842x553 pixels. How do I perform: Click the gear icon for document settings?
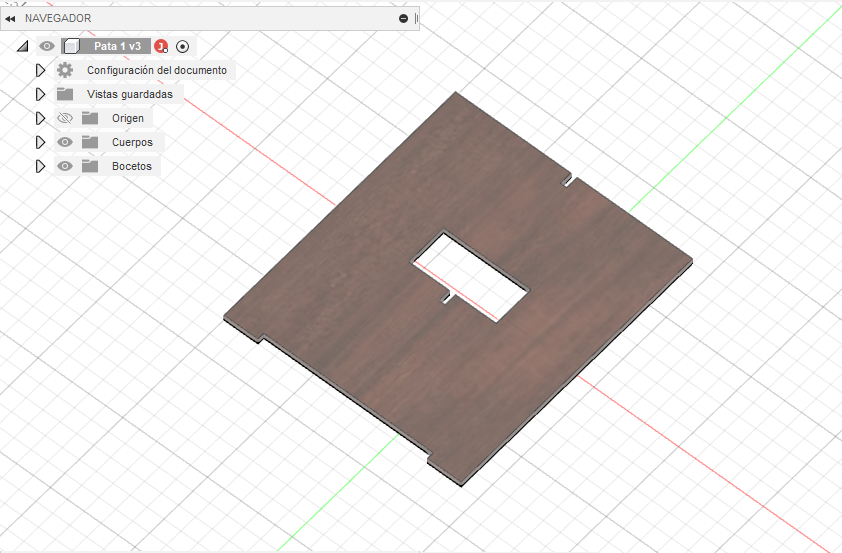click(x=65, y=70)
